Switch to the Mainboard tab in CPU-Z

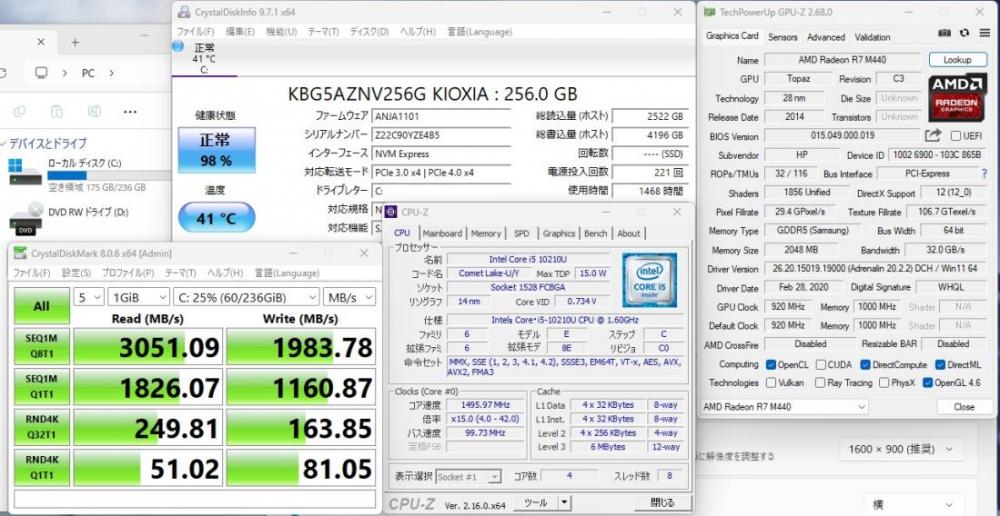tap(443, 233)
